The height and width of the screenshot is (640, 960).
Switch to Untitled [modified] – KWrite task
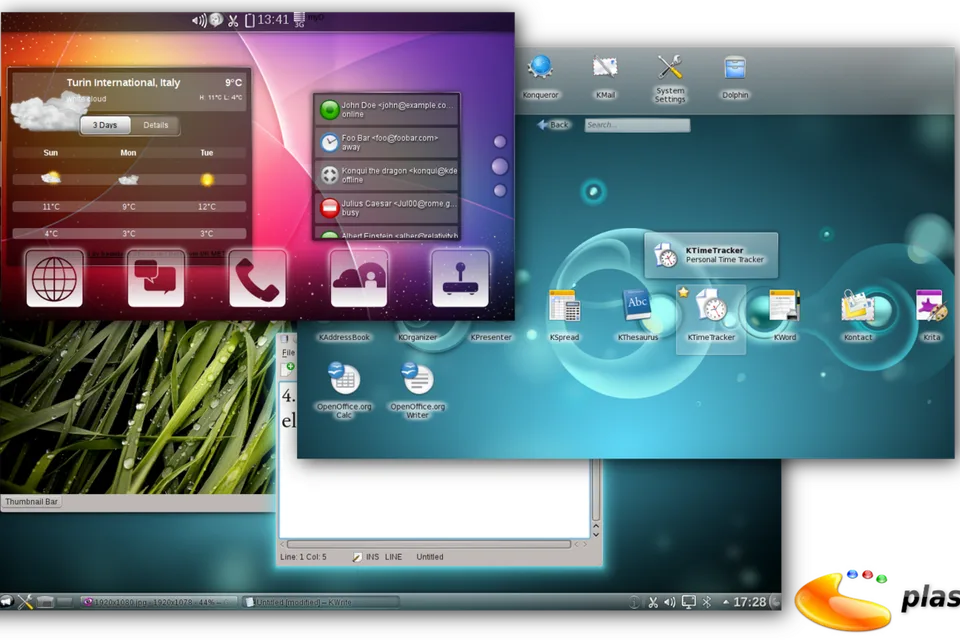(321, 602)
